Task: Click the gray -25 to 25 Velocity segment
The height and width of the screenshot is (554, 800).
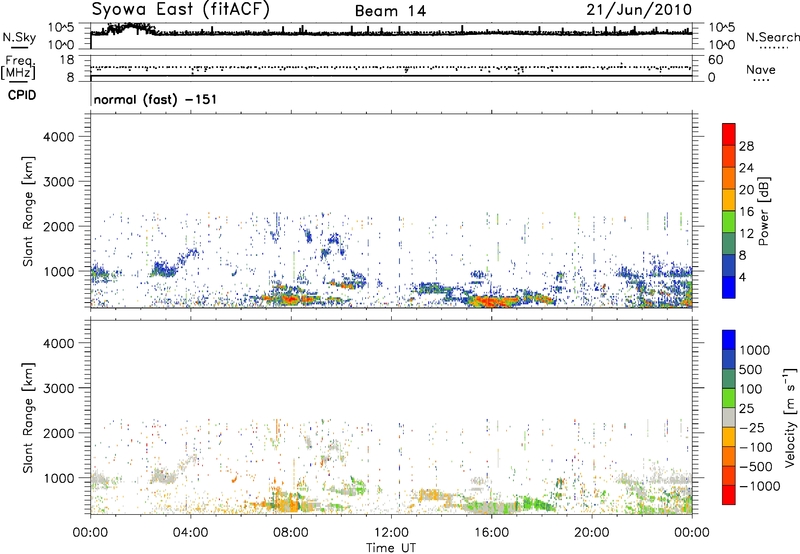Action: click(x=729, y=417)
